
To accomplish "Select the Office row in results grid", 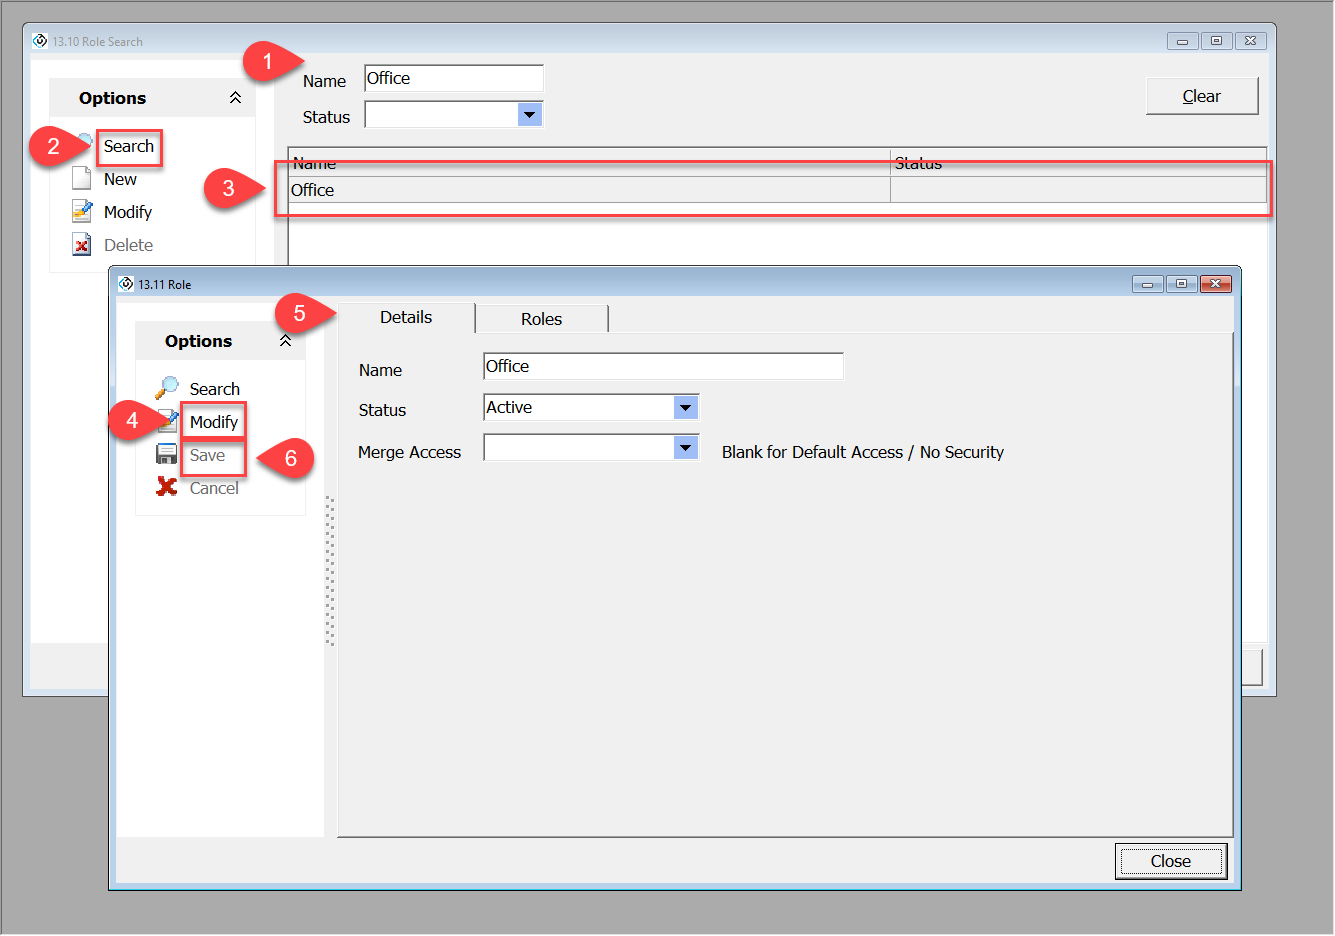I will pyautogui.click(x=588, y=190).
